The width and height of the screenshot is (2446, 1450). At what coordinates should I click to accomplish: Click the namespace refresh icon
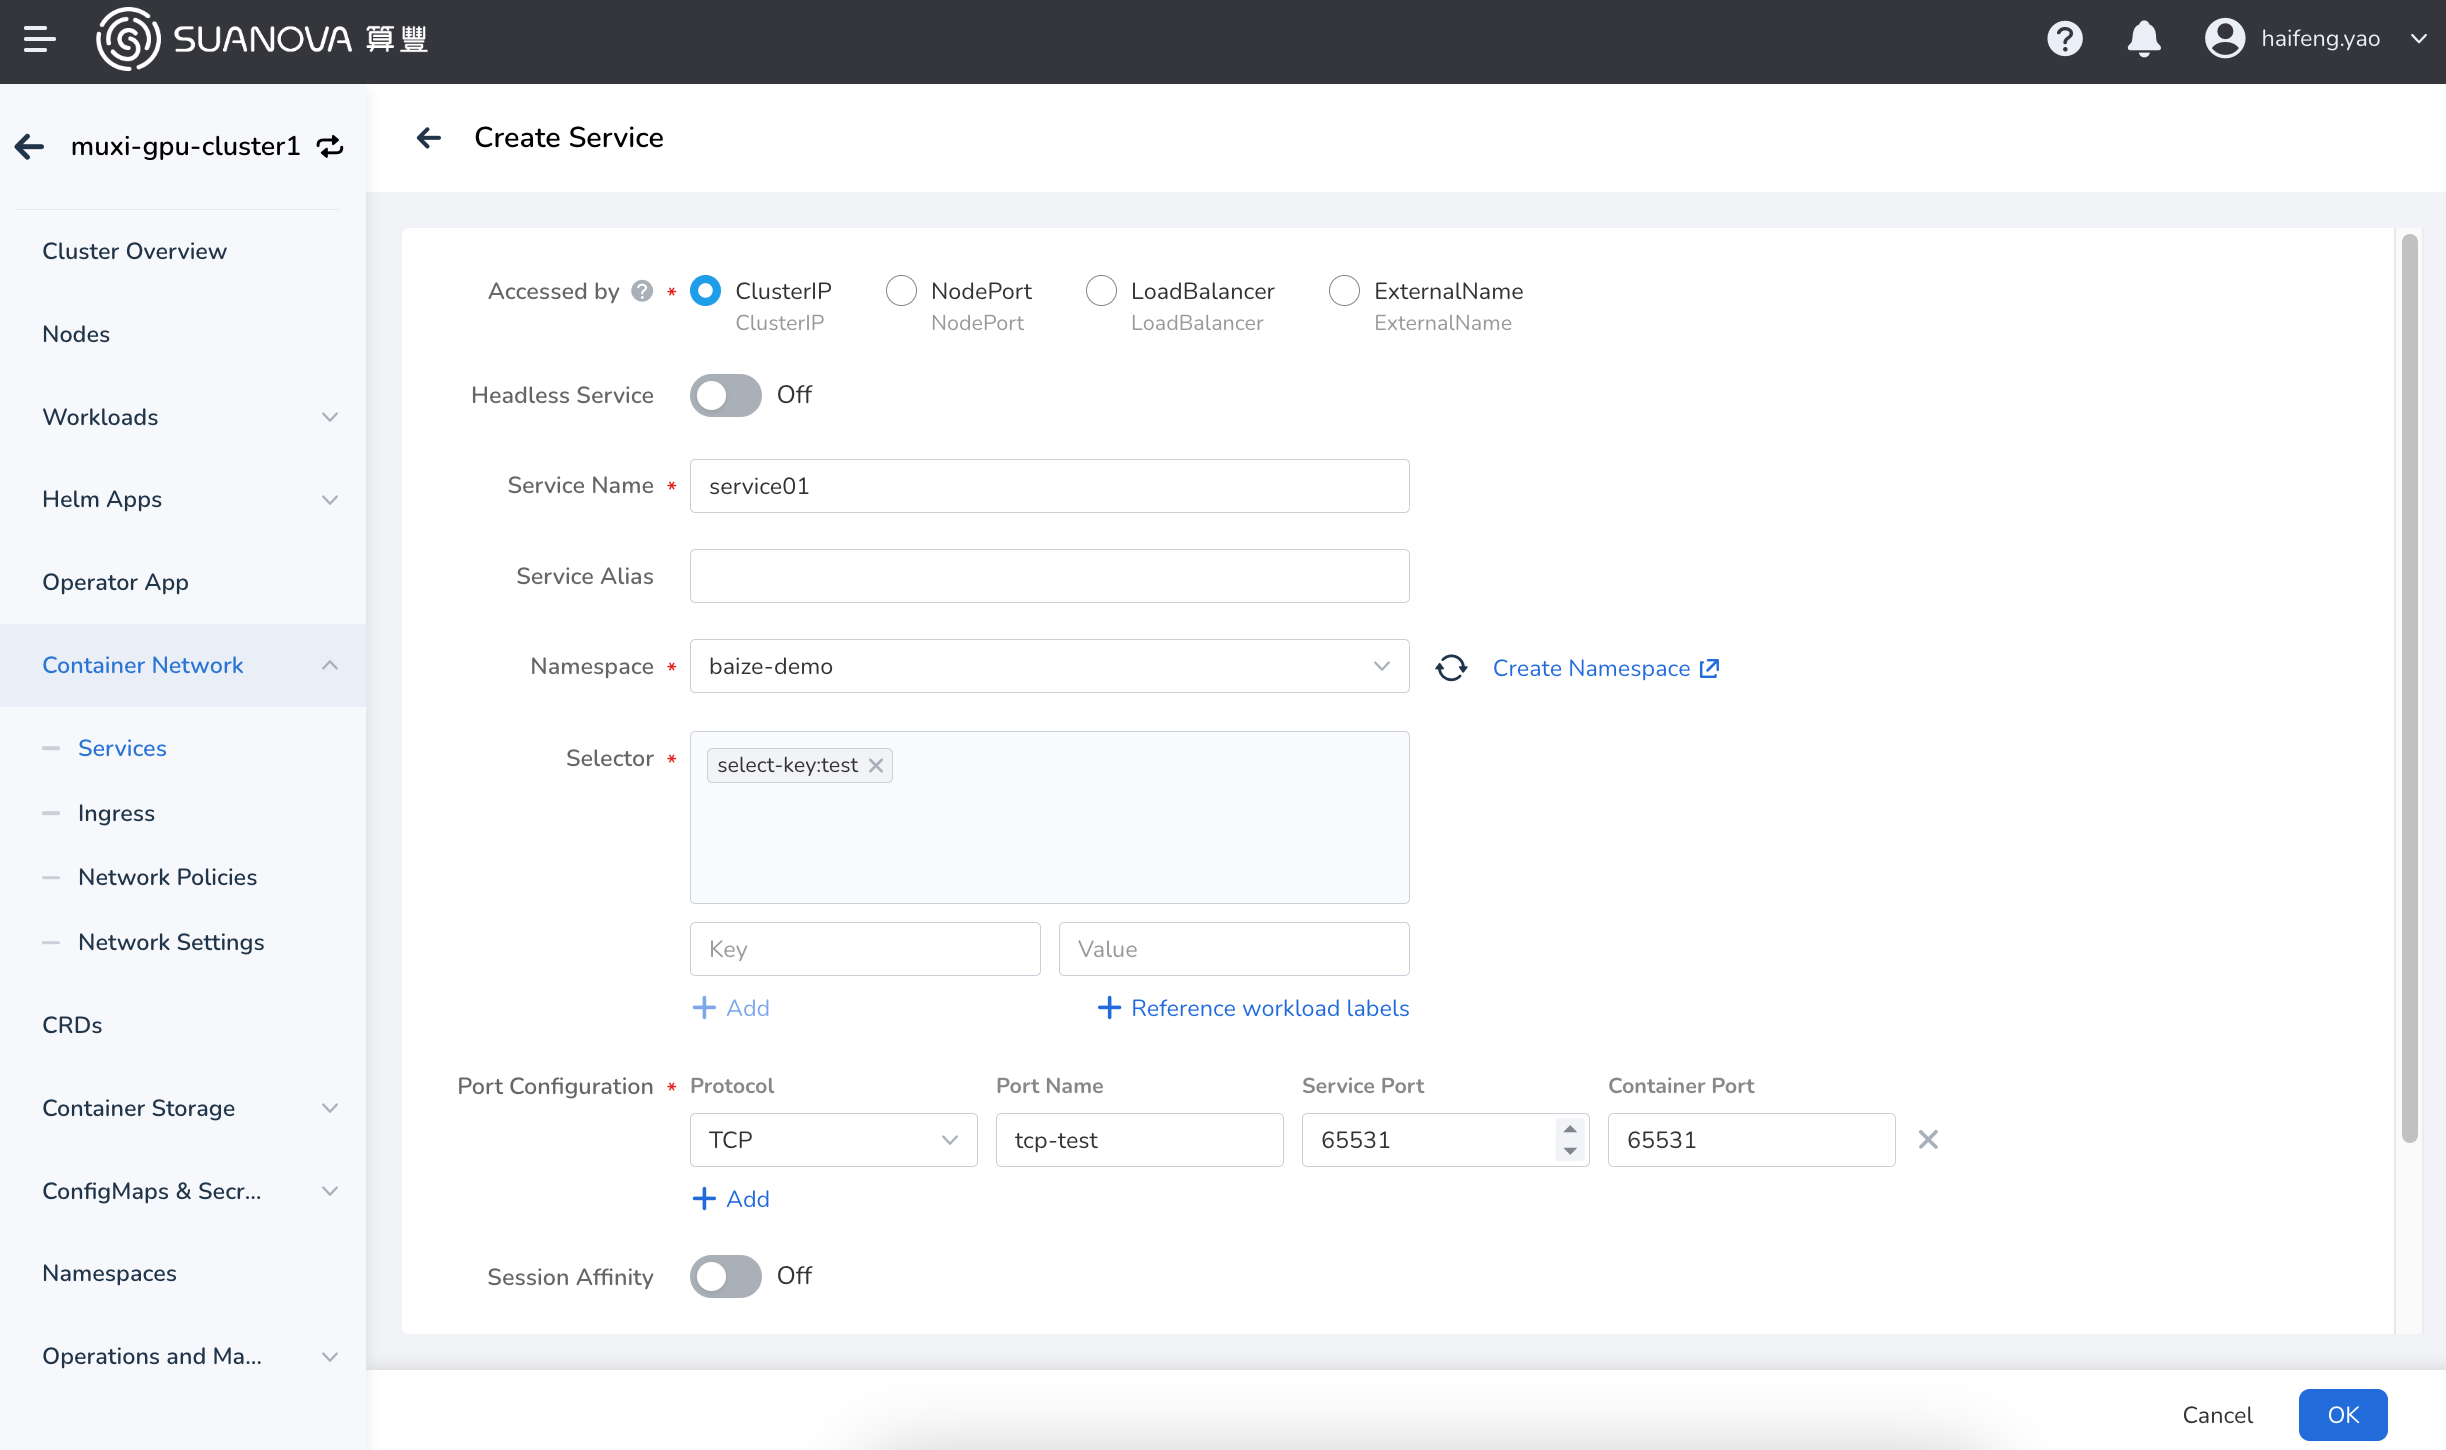point(1450,668)
